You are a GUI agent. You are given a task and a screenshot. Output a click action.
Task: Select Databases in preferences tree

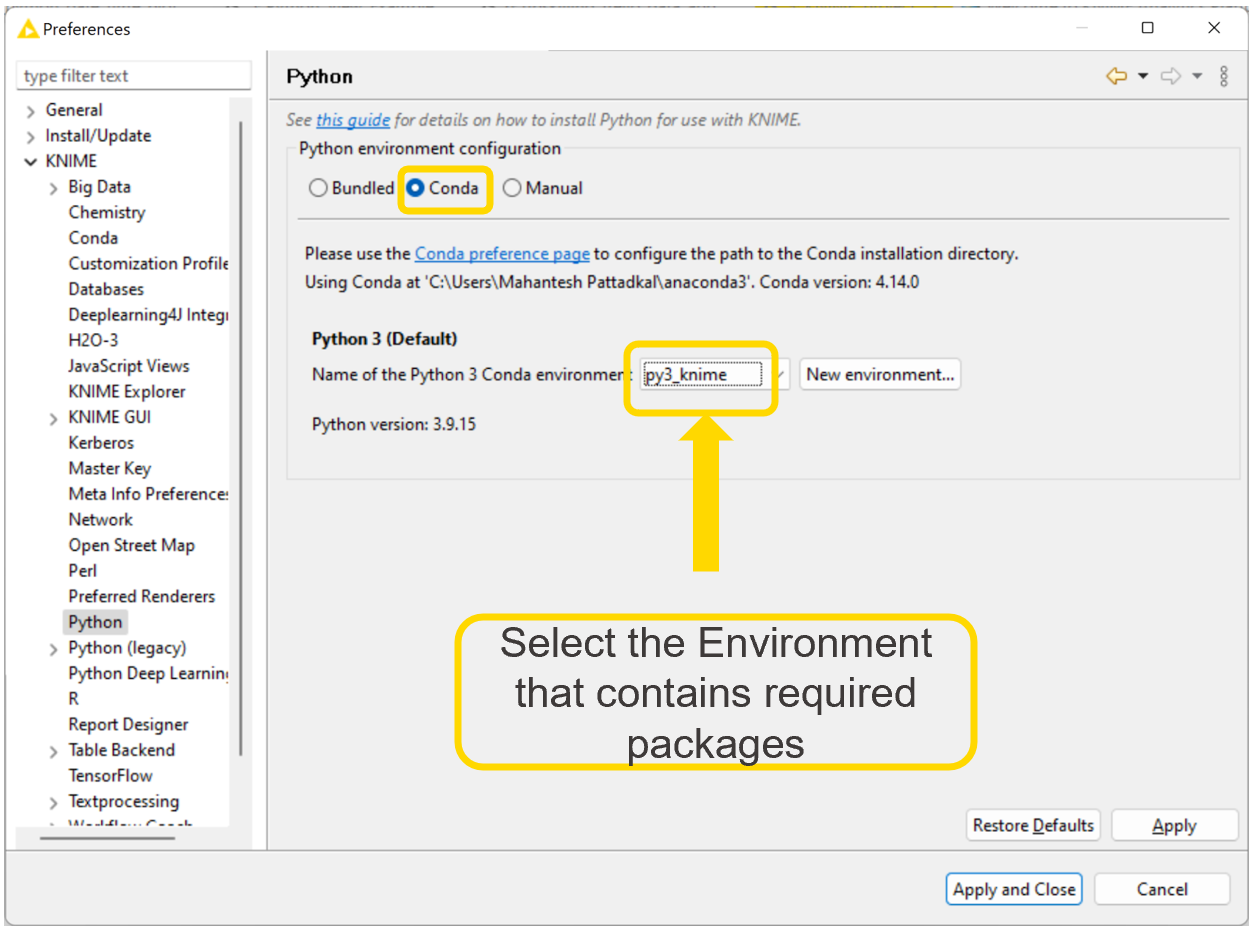coord(106,289)
